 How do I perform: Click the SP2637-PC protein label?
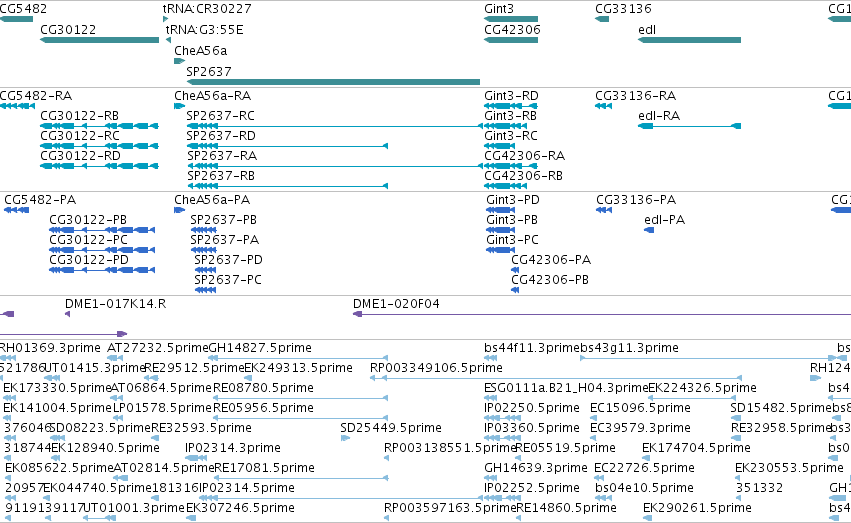[x=228, y=280]
